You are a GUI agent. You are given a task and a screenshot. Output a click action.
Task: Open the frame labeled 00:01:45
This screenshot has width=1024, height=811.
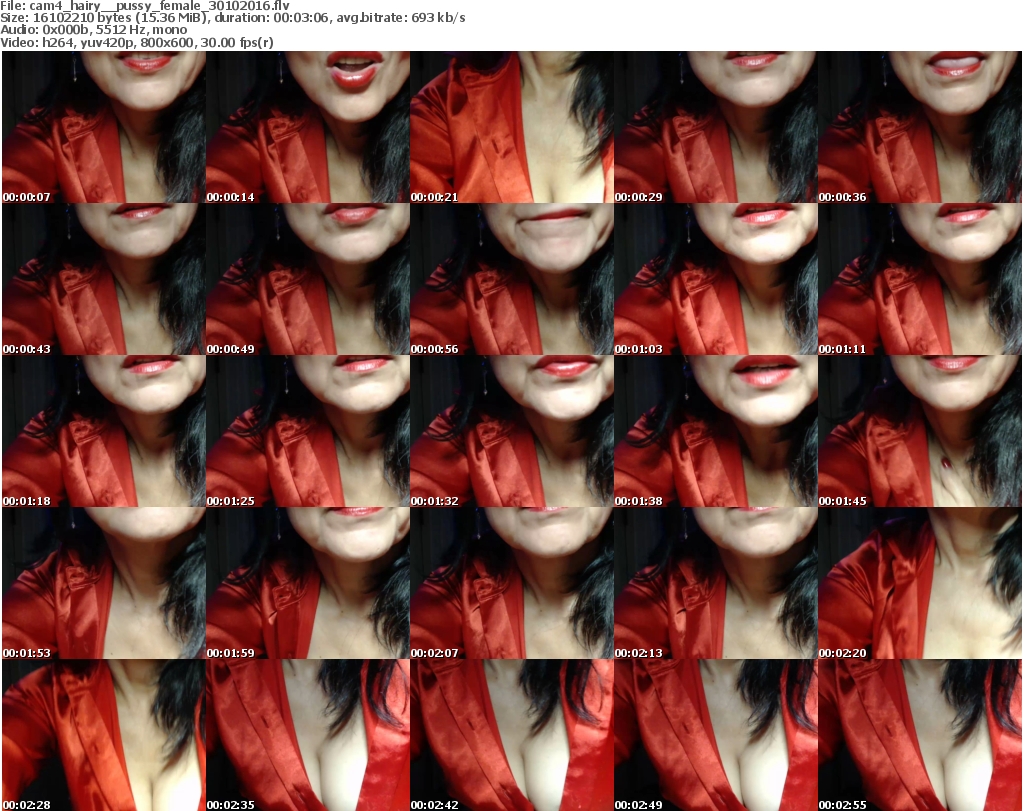[x=920, y=432]
